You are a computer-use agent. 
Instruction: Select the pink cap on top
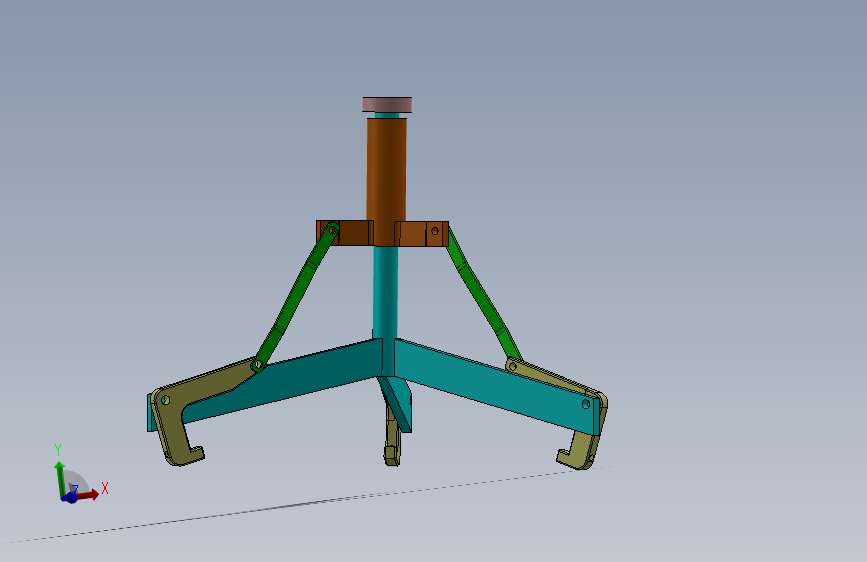coord(387,105)
